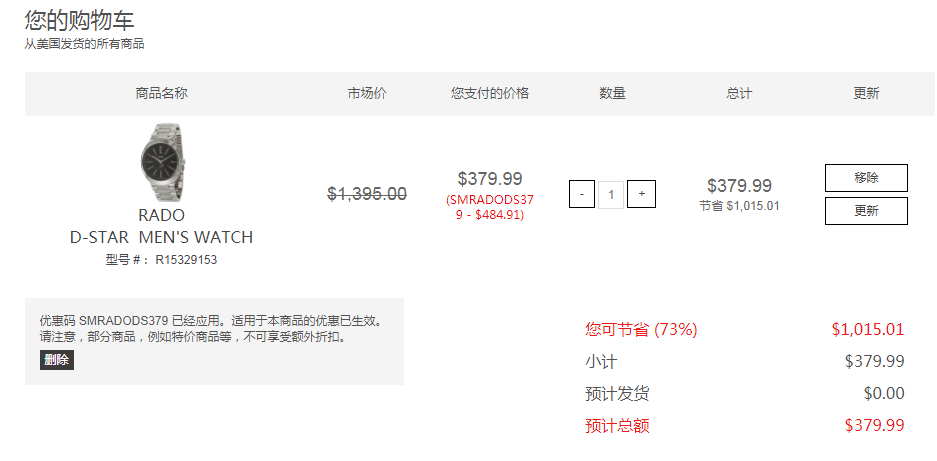Click the 您的购物车 page heading
This screenshot has width=937, height=461.
[79, 20]
